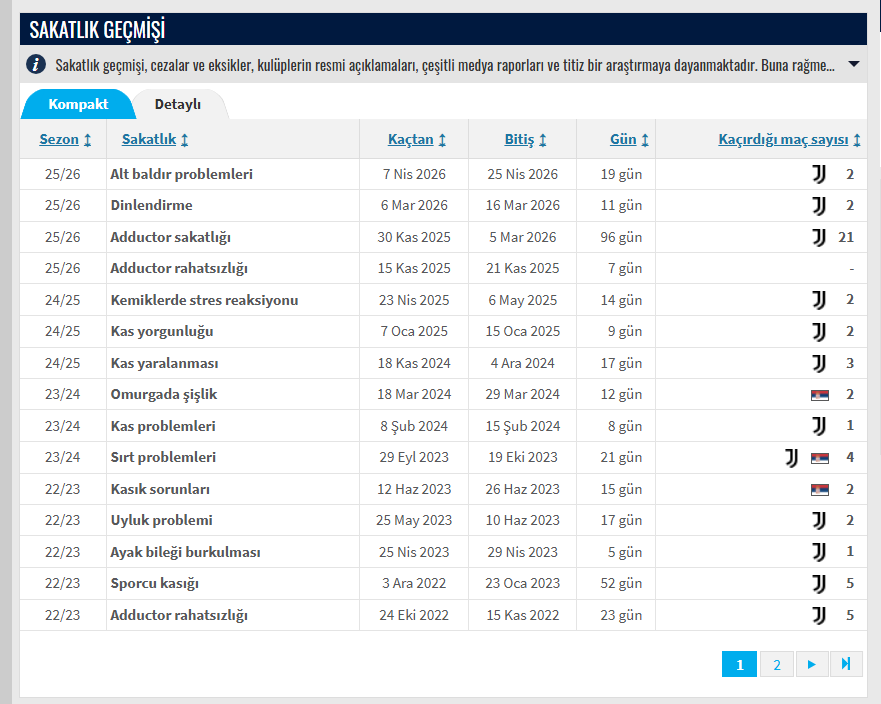Click Serbia flag in Omurgada şişlik row
Screen dimensions: 881x704
pyautogui.click(x=820, y=395)
